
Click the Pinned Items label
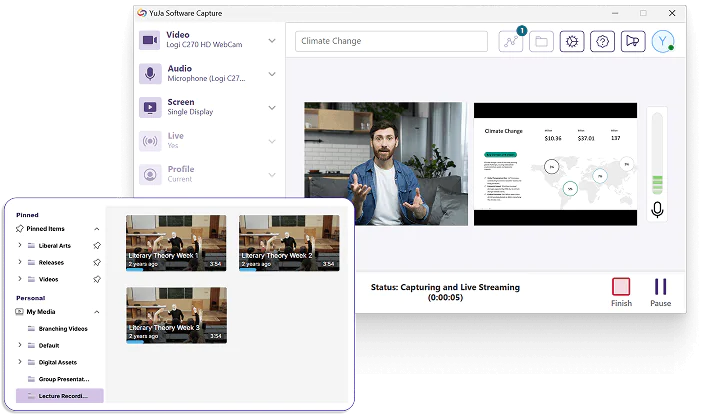click(45, 229)
